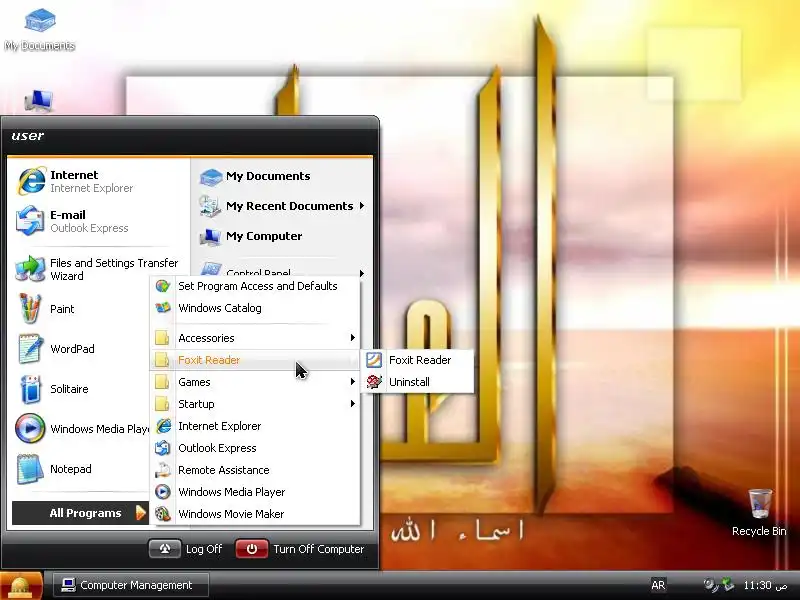Click the 'user' name header

coord(28,136)
